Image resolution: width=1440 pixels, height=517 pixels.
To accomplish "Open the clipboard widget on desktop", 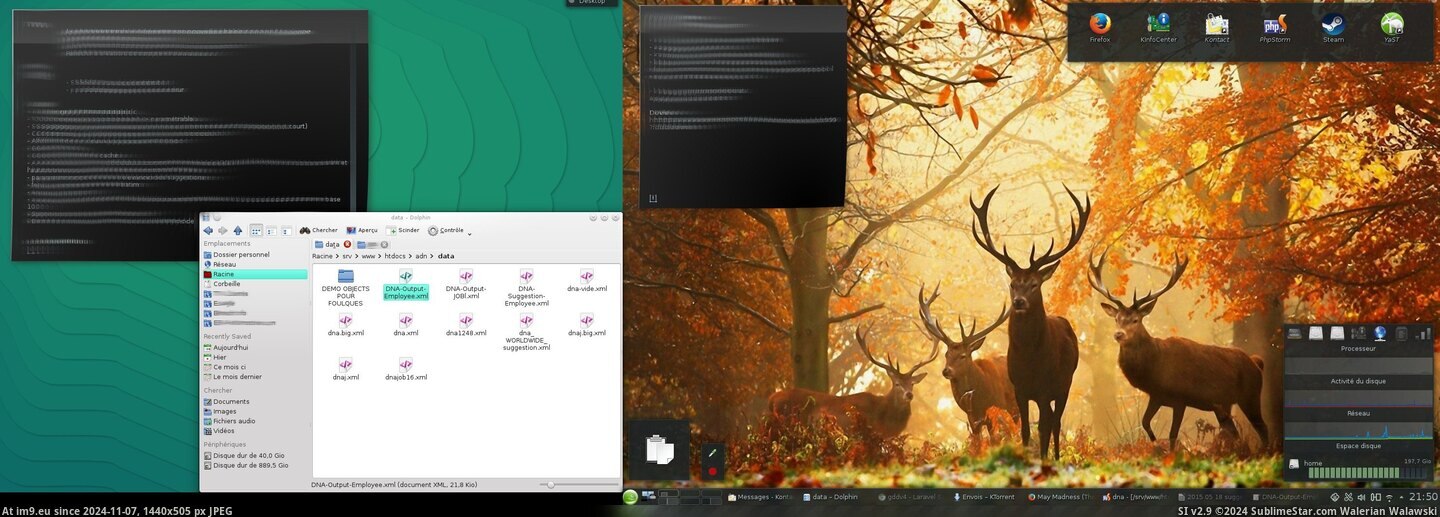I will click(x=659, y=449).
